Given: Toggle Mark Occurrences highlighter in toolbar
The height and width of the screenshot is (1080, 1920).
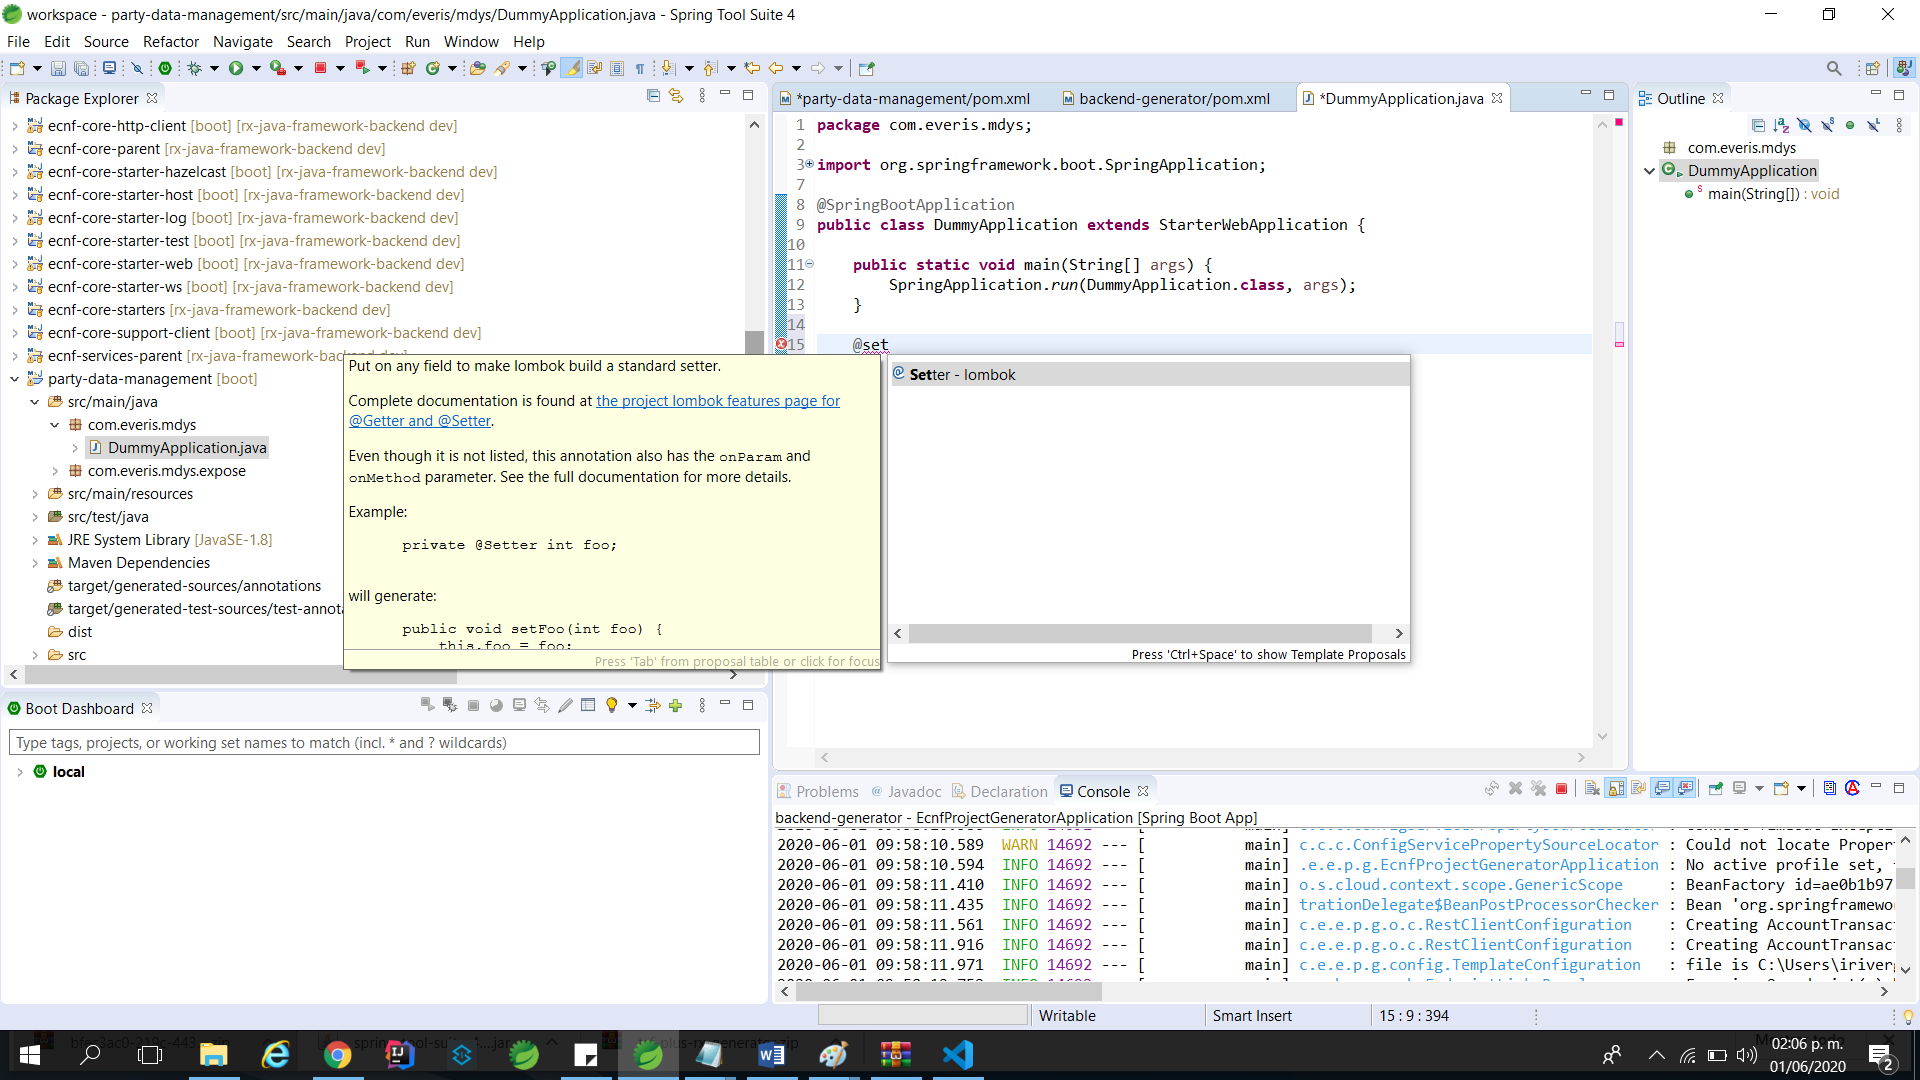Looking at the screenshot, I should pos(571,68).
